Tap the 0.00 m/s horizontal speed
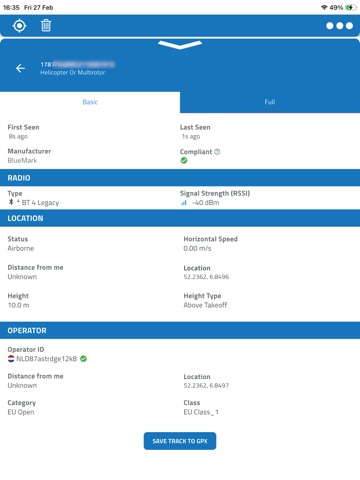The image size is (360, 480). click(197, 248)
